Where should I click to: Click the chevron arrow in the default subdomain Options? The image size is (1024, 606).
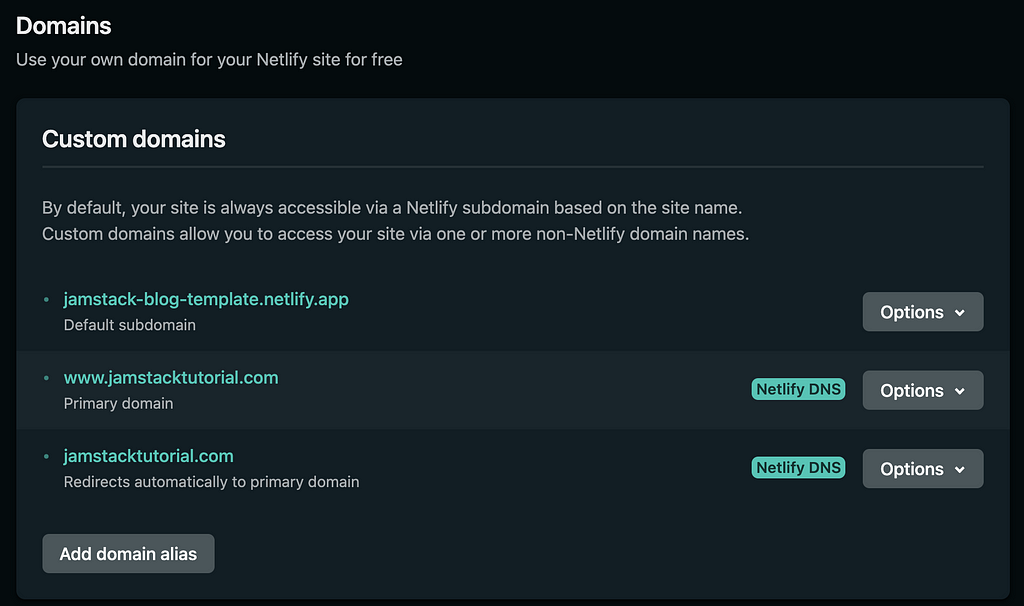[x=959, y=313]
